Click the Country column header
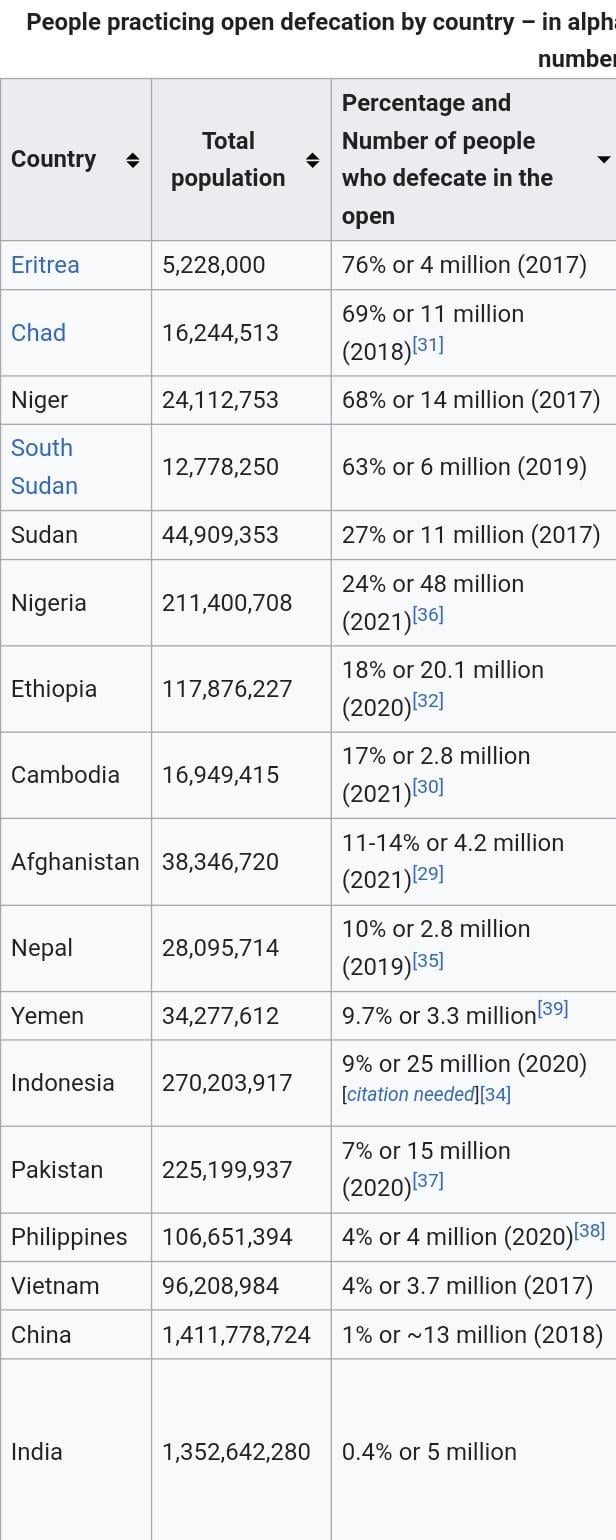Screen dimensions: 616x1540 pyautogui.click(x=54, y=160)
